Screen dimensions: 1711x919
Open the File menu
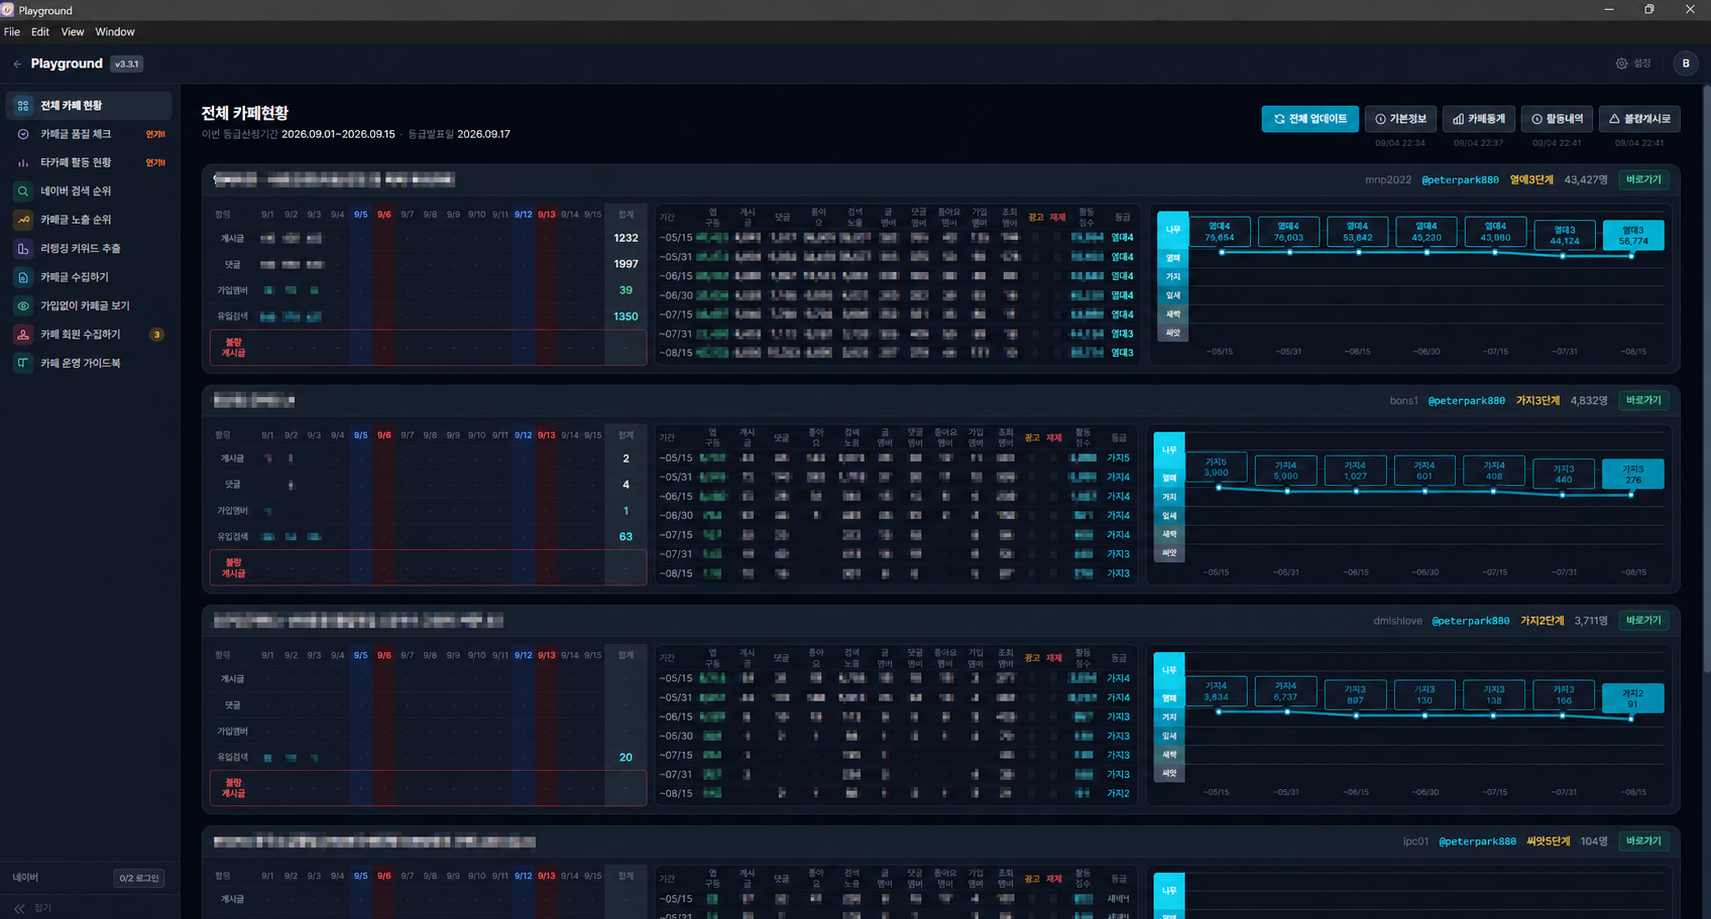12,32
